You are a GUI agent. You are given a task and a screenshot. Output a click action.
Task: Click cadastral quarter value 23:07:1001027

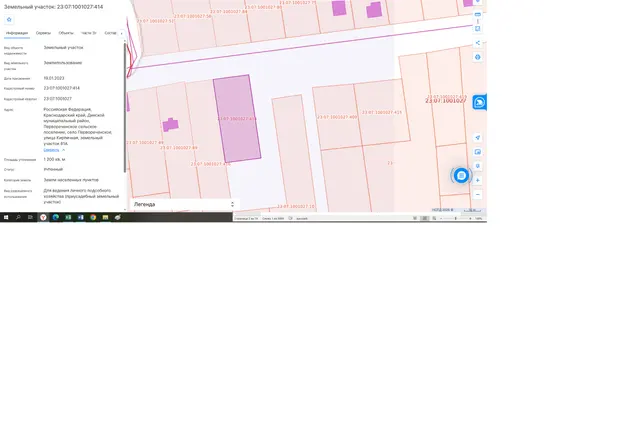coord(58,99)
